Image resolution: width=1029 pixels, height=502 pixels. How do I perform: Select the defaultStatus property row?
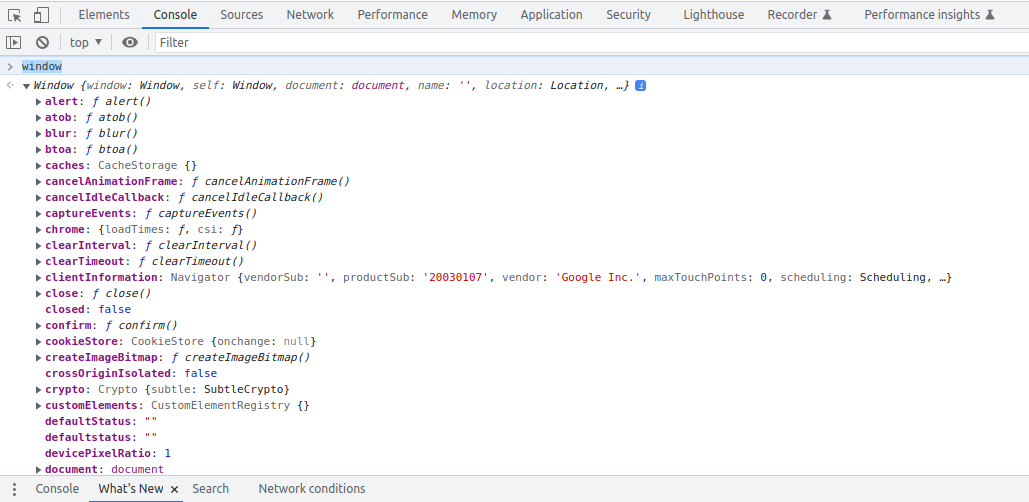(x=101, y=421)
